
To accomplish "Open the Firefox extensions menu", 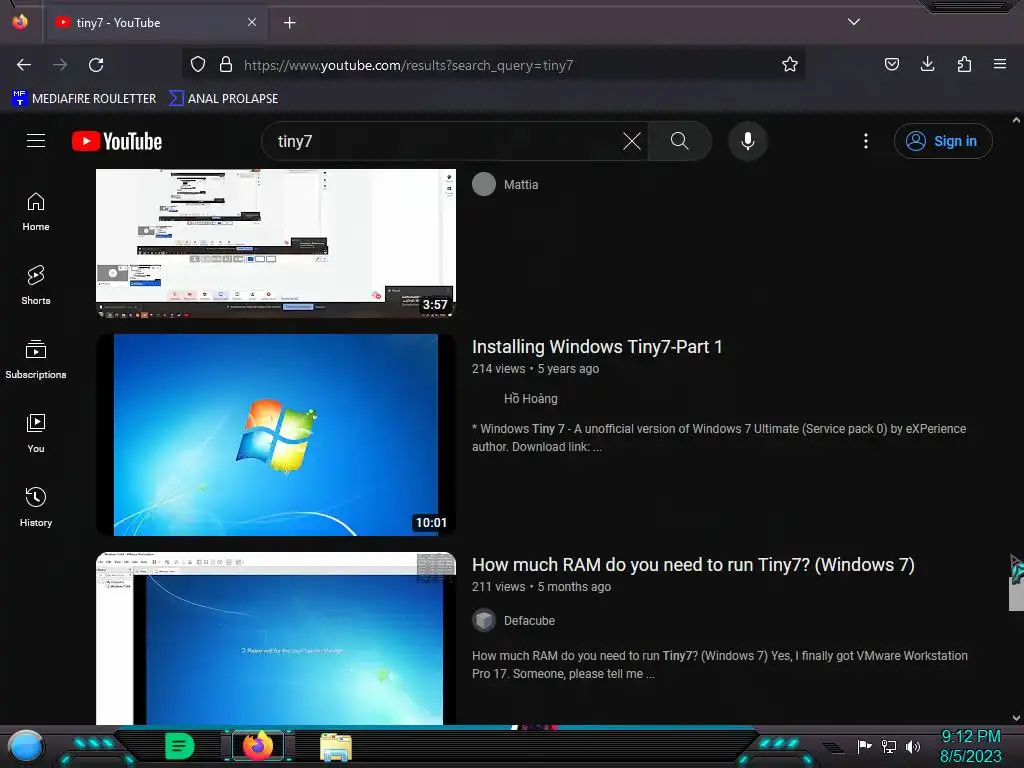I will coord(964,64).
